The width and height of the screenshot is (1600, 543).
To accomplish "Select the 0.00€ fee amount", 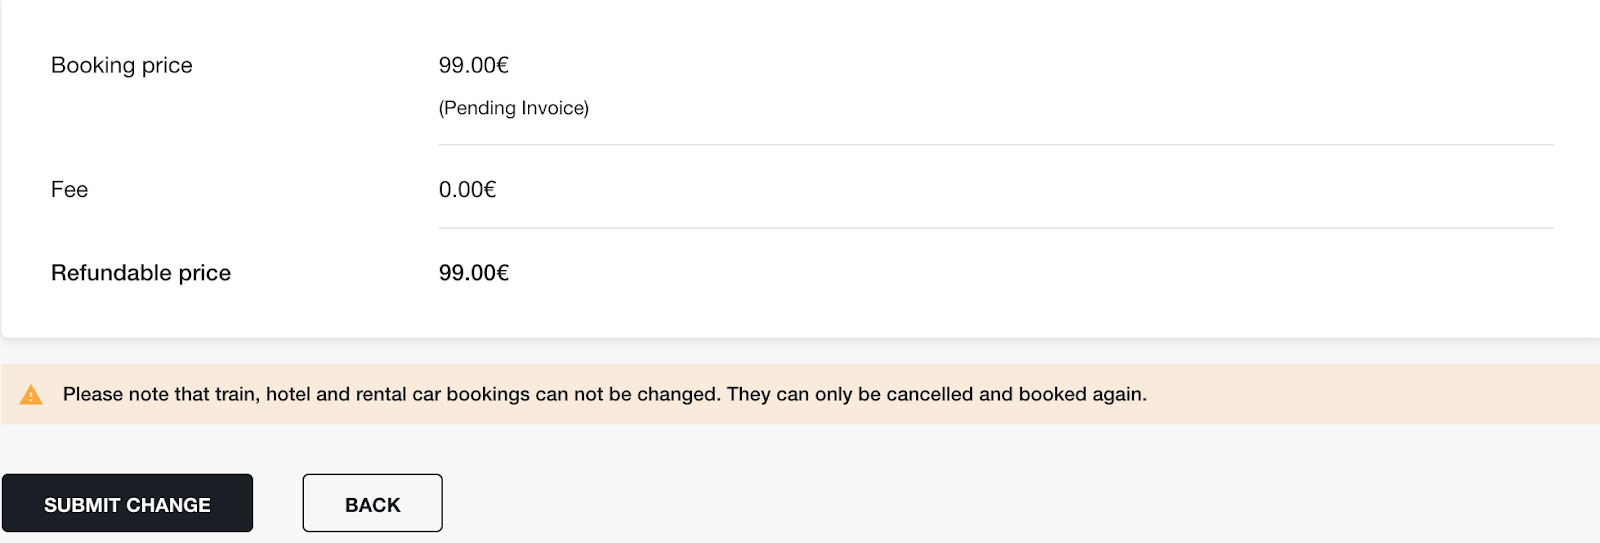I will [468, 190].
